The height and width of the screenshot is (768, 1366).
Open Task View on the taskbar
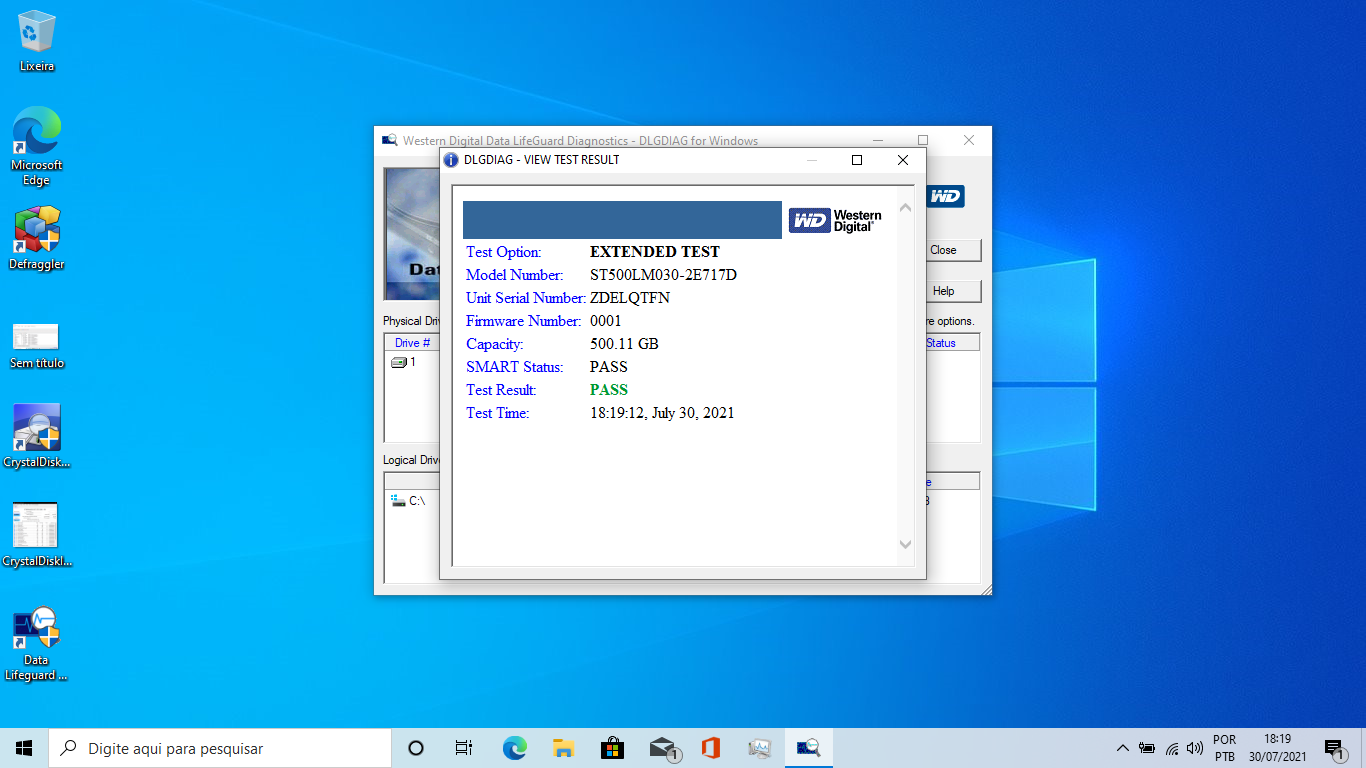point(464,748)
